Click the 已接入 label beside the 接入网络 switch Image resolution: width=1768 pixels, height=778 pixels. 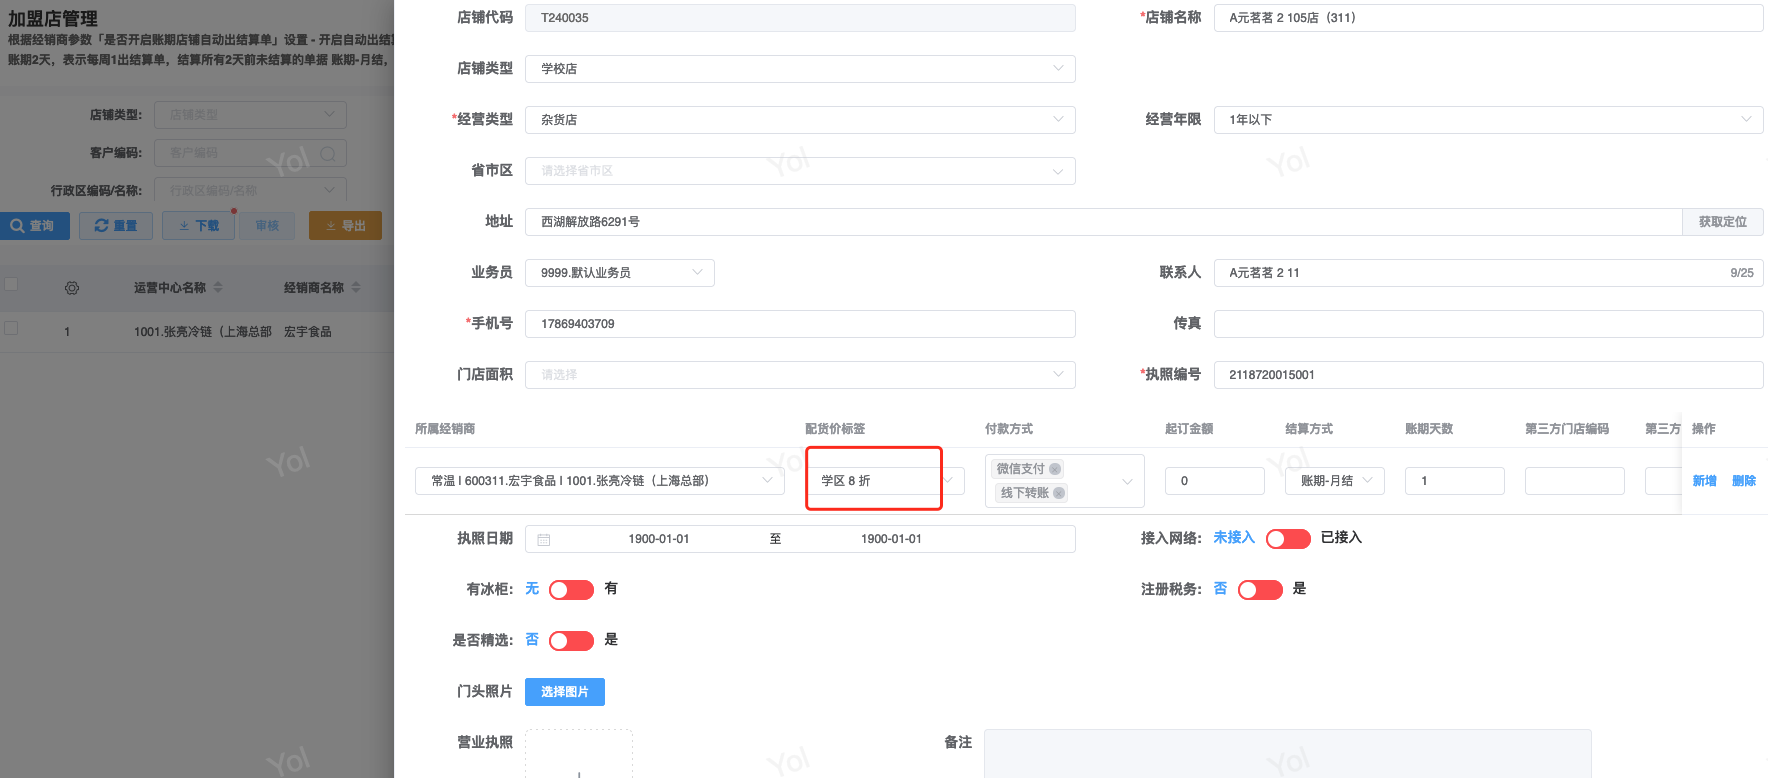[x=1341, y=538]
